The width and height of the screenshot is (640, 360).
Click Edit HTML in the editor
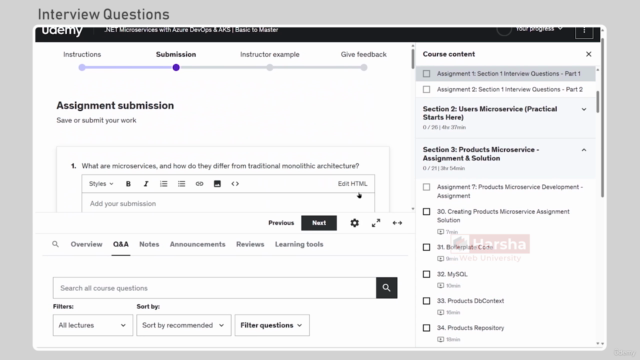tap(353, 184)
